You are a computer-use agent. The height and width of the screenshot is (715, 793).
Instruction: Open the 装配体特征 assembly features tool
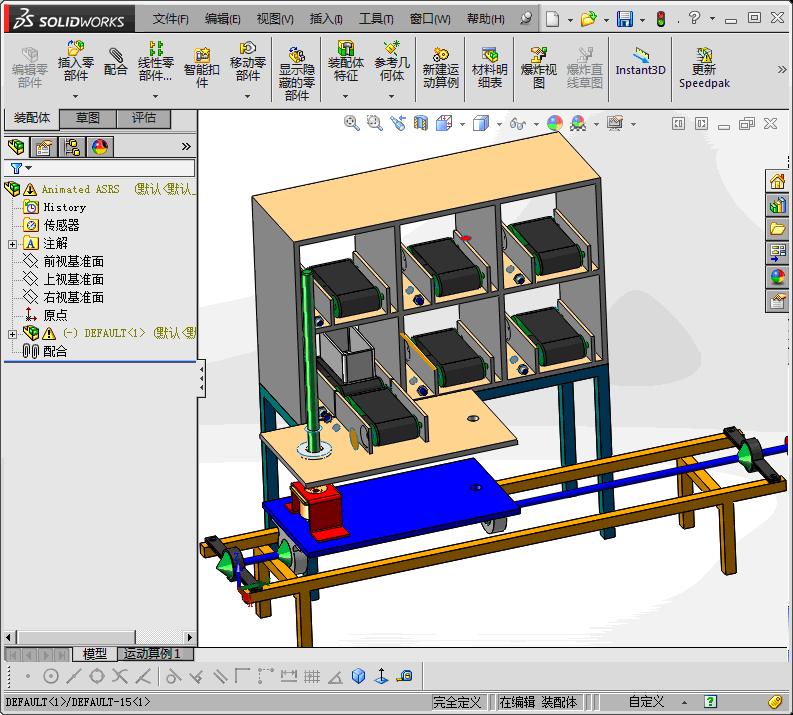[346, 61]
